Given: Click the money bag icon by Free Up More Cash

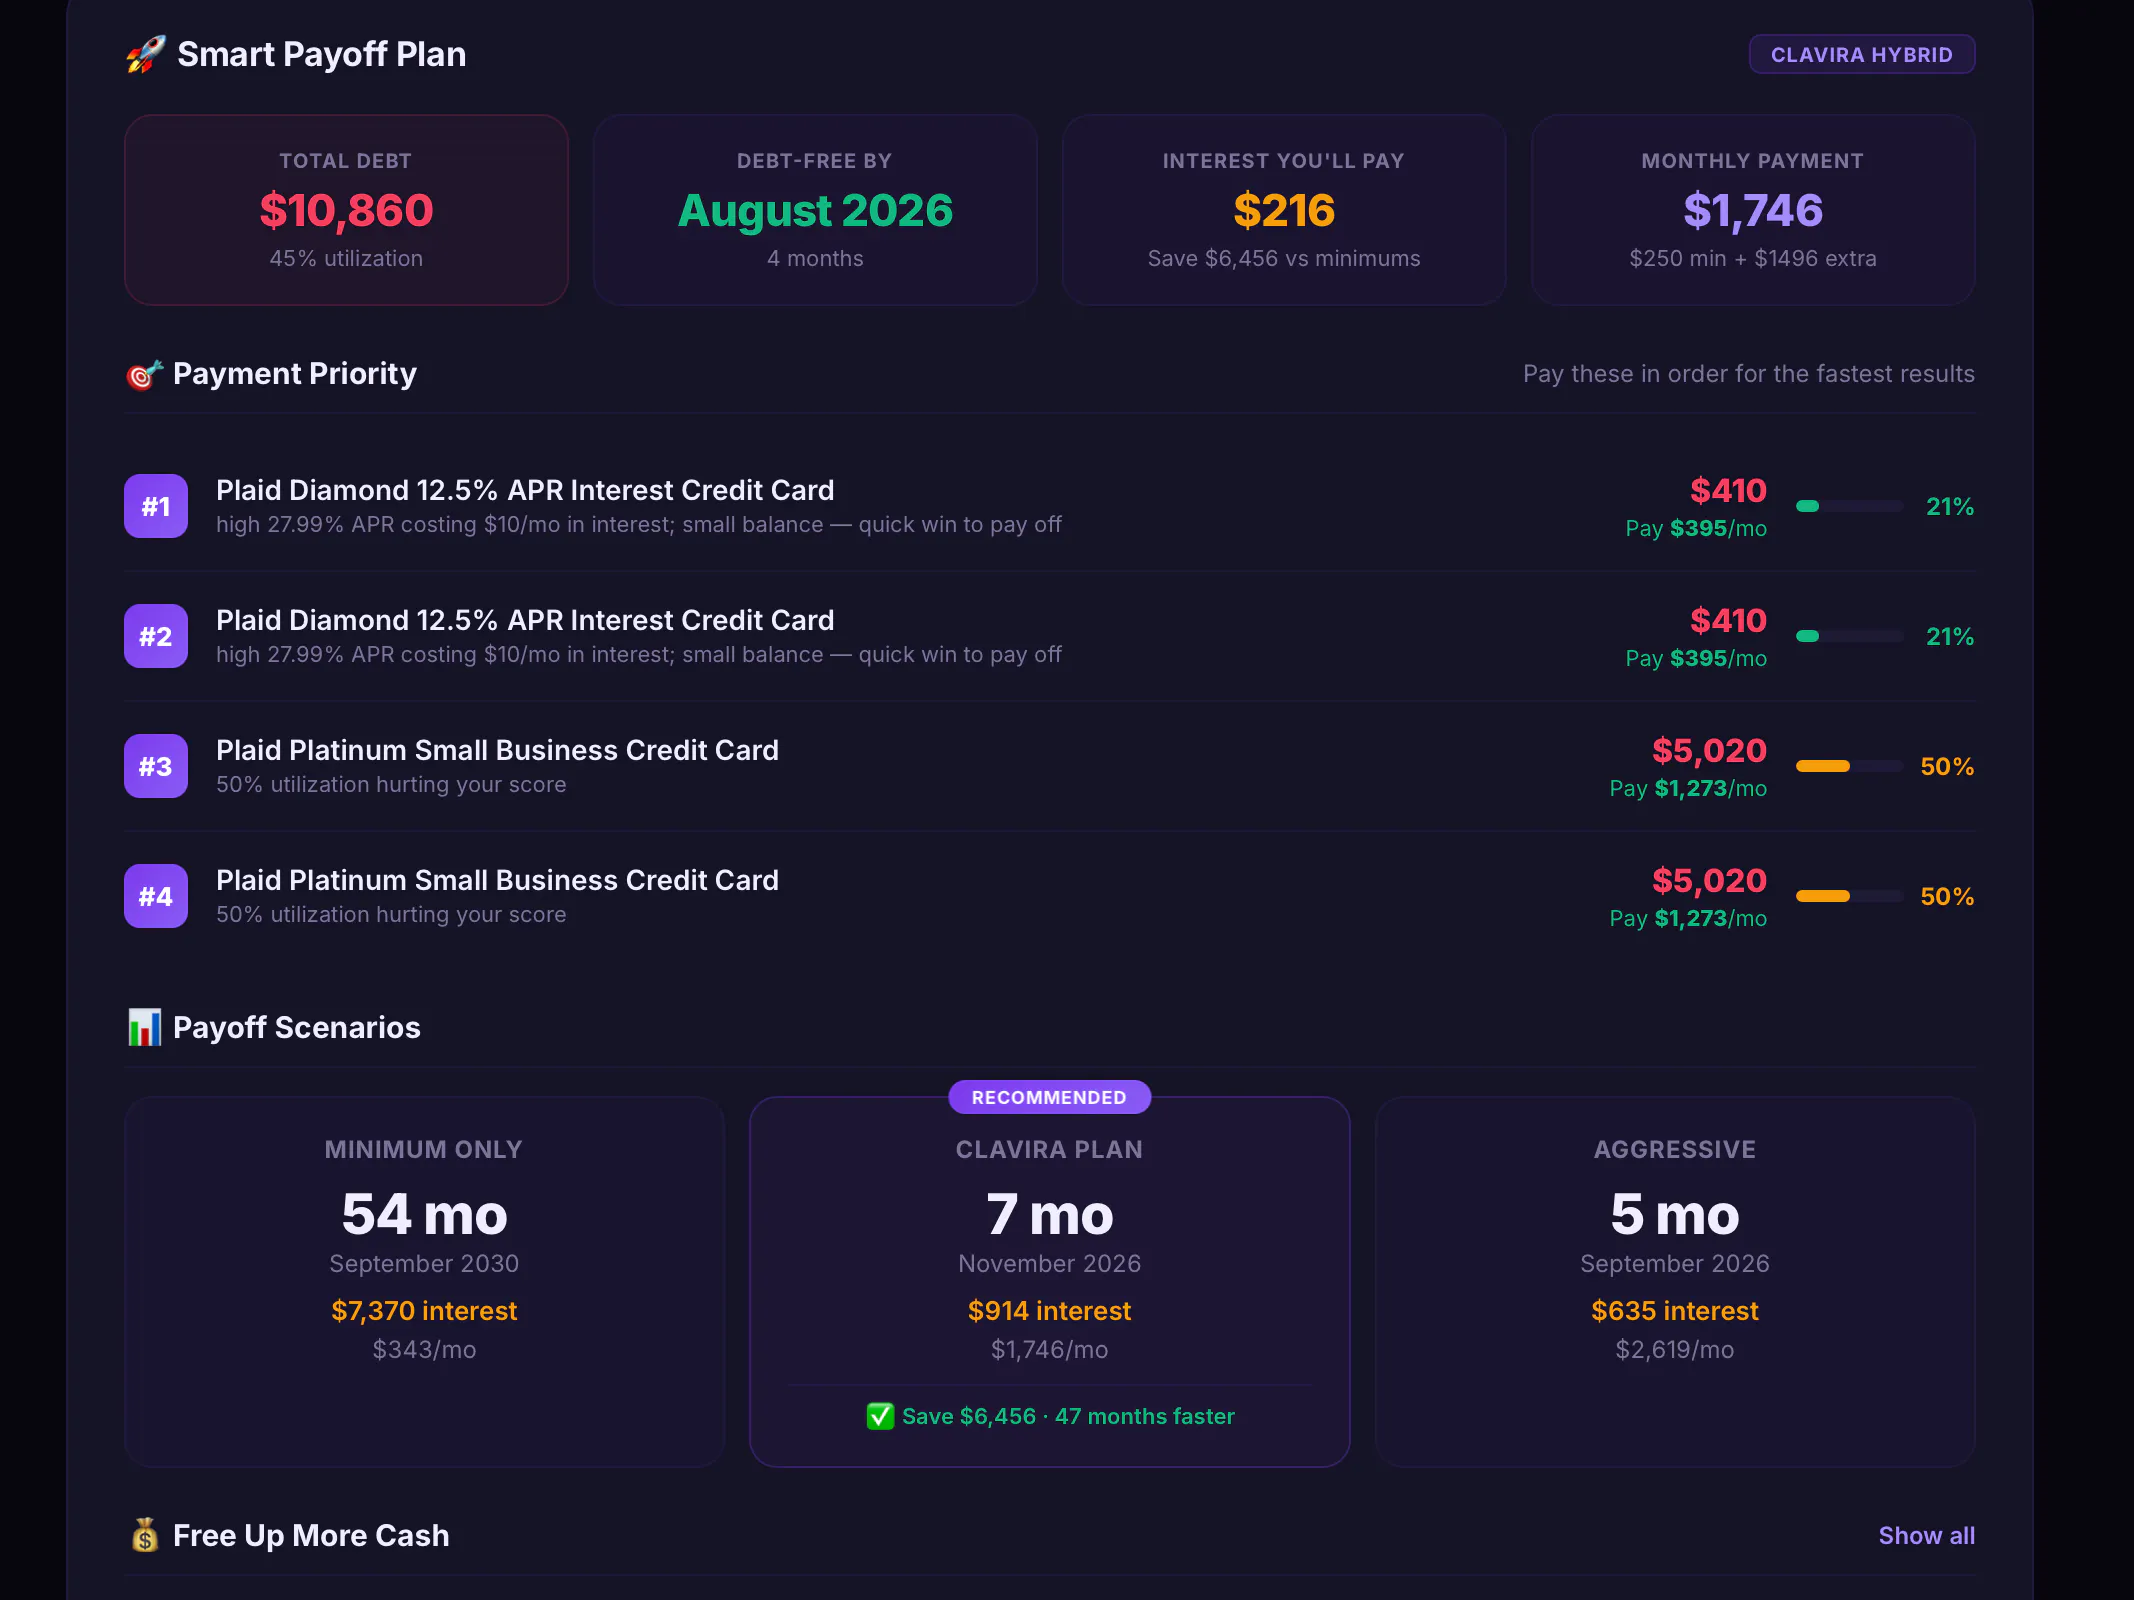Looking at the screenshot, I should (x=145, y=1535).
